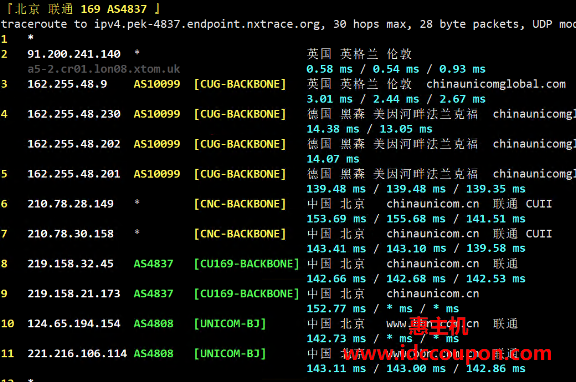Click the latency value 143.11 ms
Viewport: 576px width, 382px height.
(x=336, y=368)
